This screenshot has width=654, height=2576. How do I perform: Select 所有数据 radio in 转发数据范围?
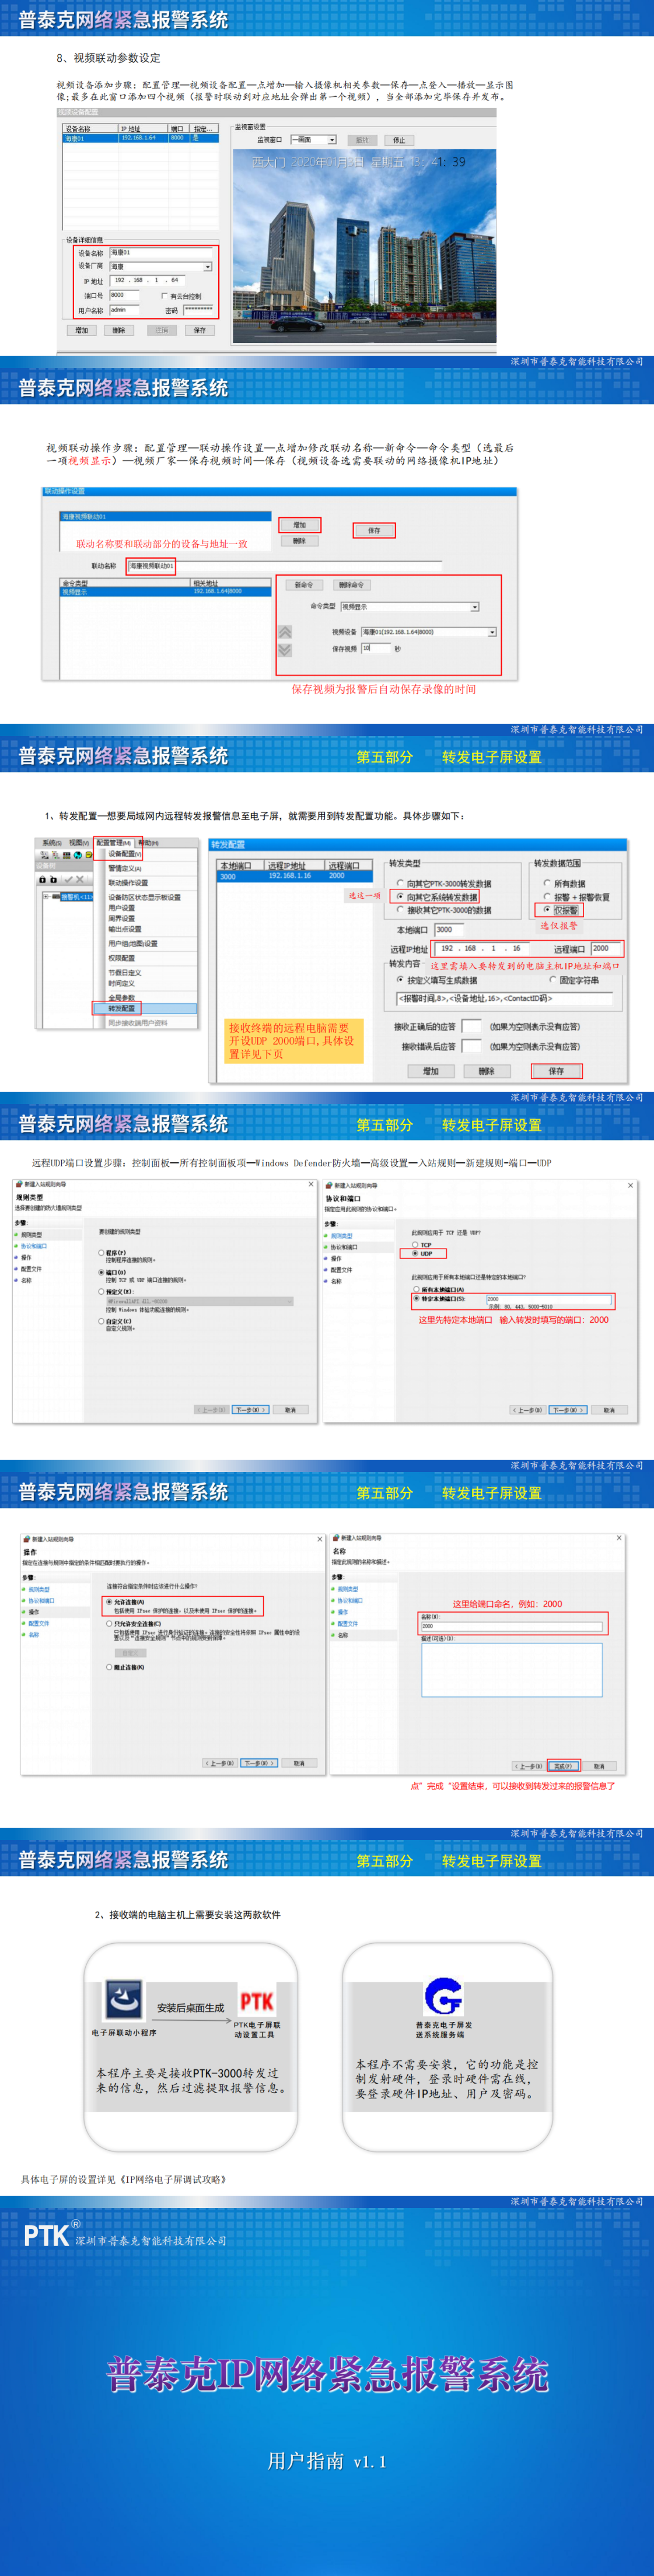click(x=547, y=883)
